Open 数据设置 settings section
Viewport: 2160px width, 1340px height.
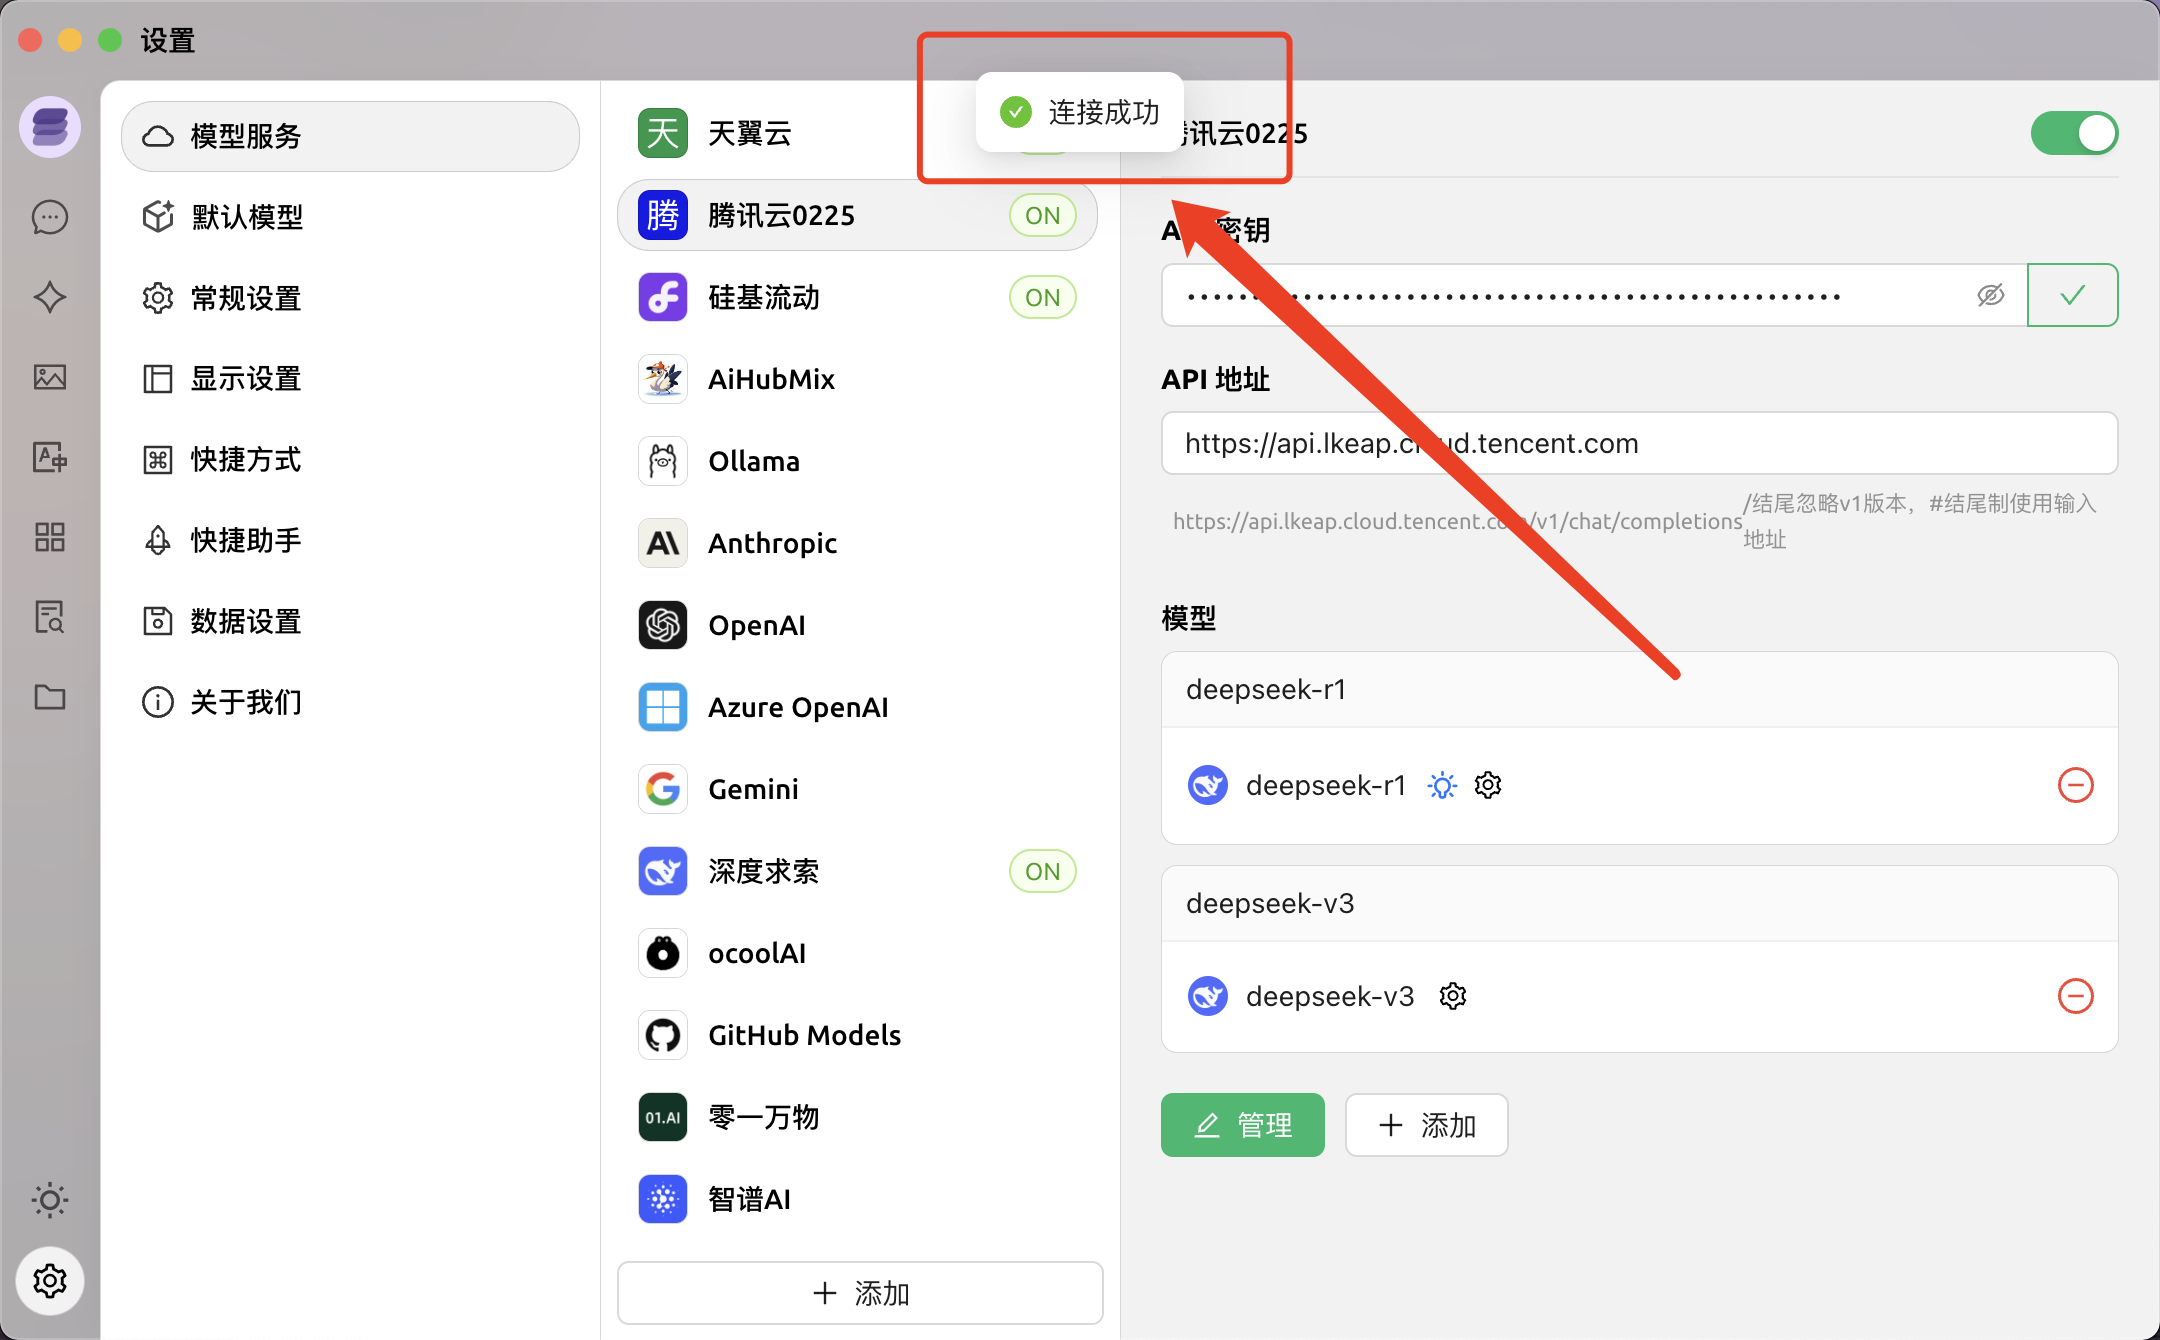pyautogui.click(x=246, y=621)
